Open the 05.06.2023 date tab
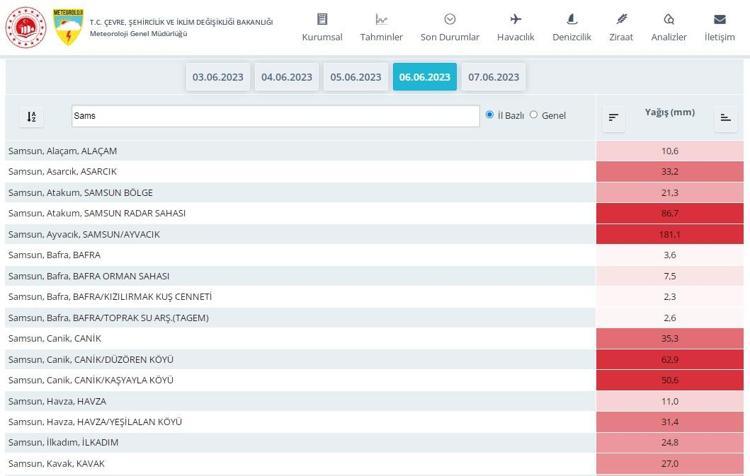Viewport: 750px width, 476px height. (x=356, y=77)
